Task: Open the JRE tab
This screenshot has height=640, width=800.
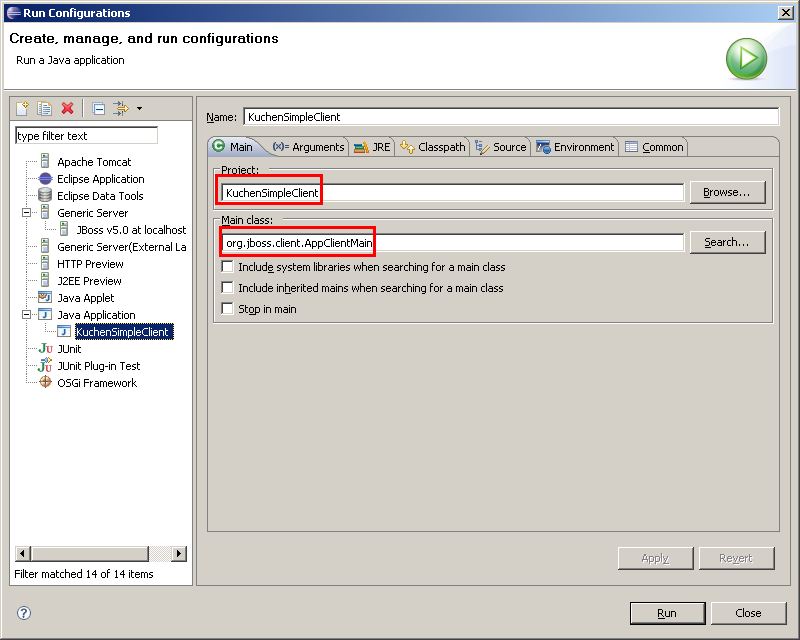Action: (x=372, y=147)
